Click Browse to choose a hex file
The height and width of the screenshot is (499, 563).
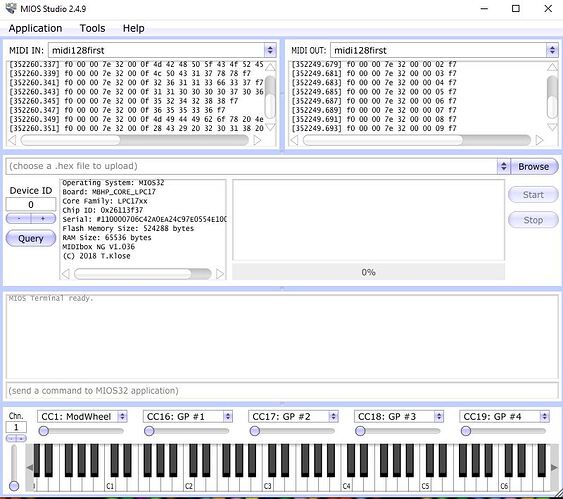(x=534, y=167)
